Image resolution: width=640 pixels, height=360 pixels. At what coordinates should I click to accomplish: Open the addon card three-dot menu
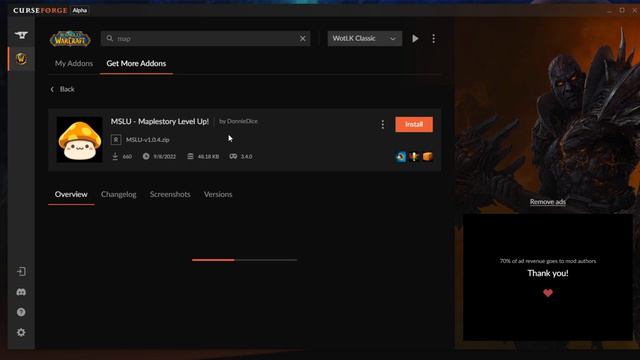click(x=382, y=124)
